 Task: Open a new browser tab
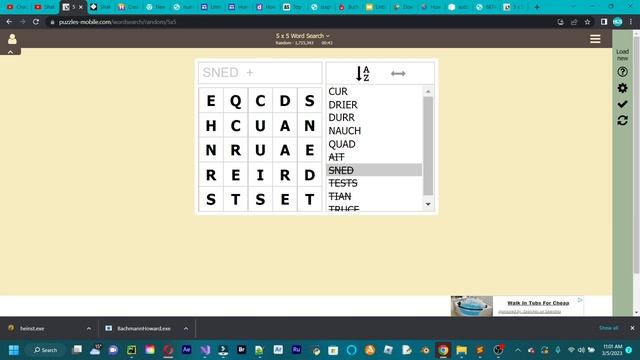point(537,7)
